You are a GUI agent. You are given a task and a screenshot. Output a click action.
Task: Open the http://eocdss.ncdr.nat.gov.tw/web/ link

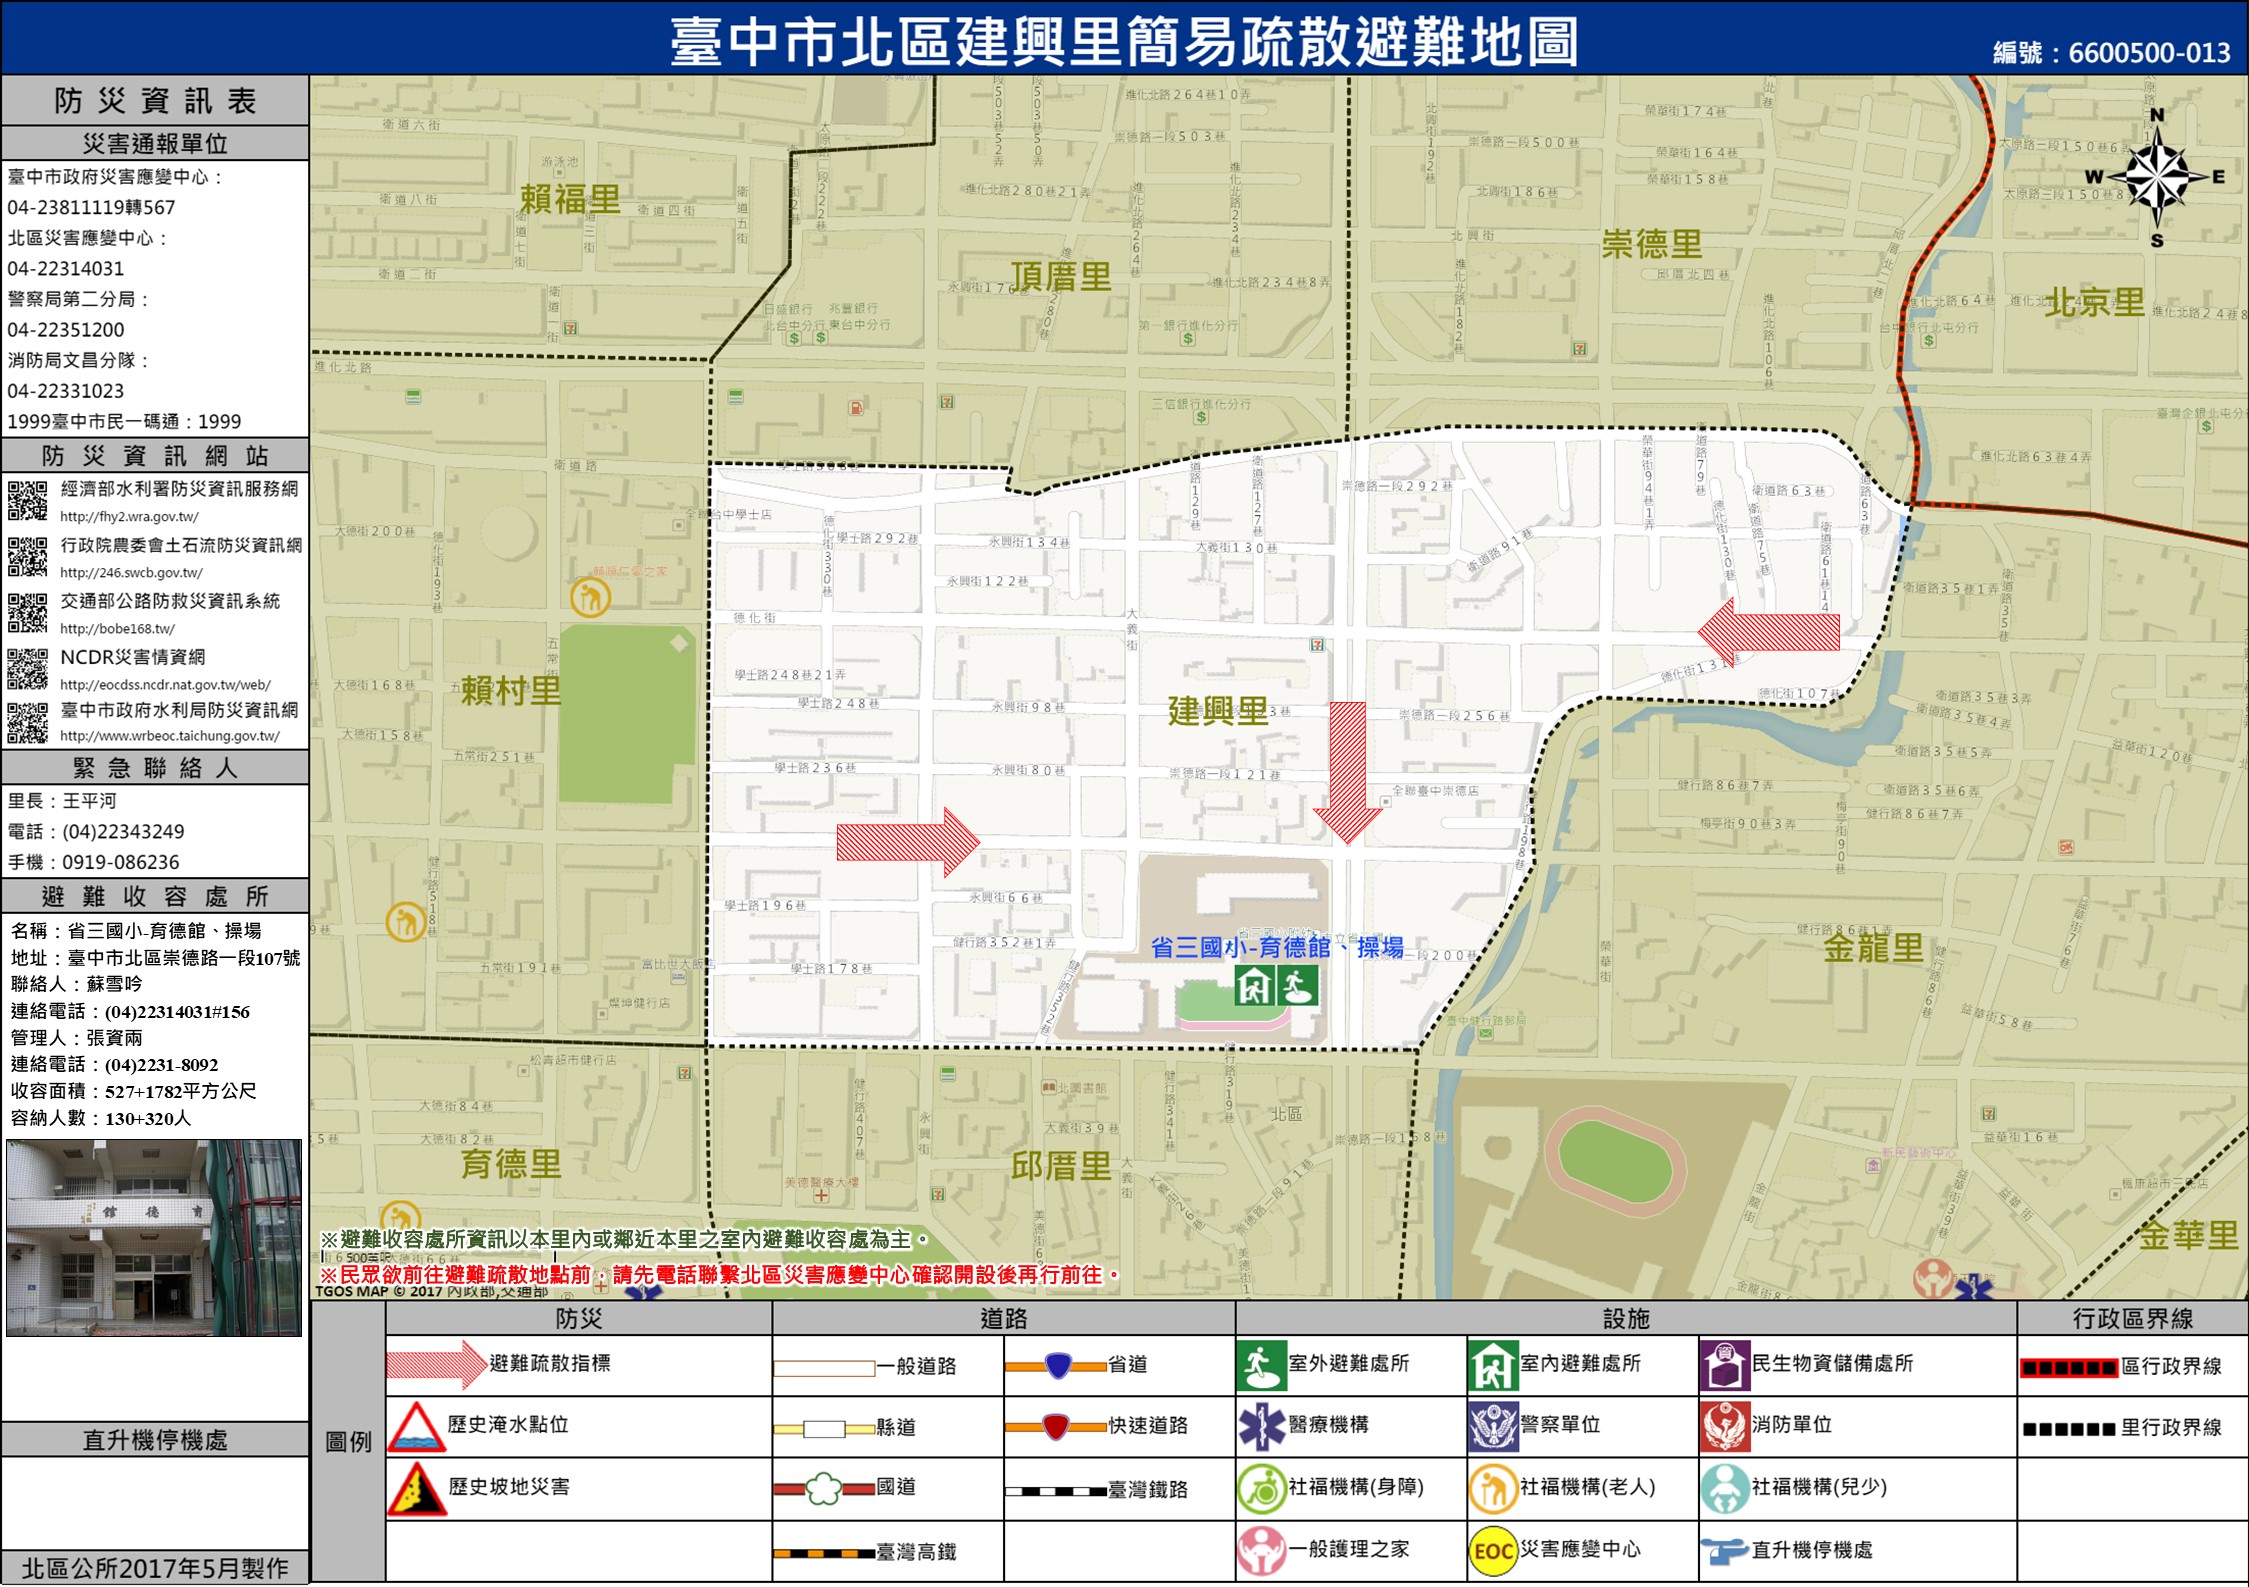point(165,685)
